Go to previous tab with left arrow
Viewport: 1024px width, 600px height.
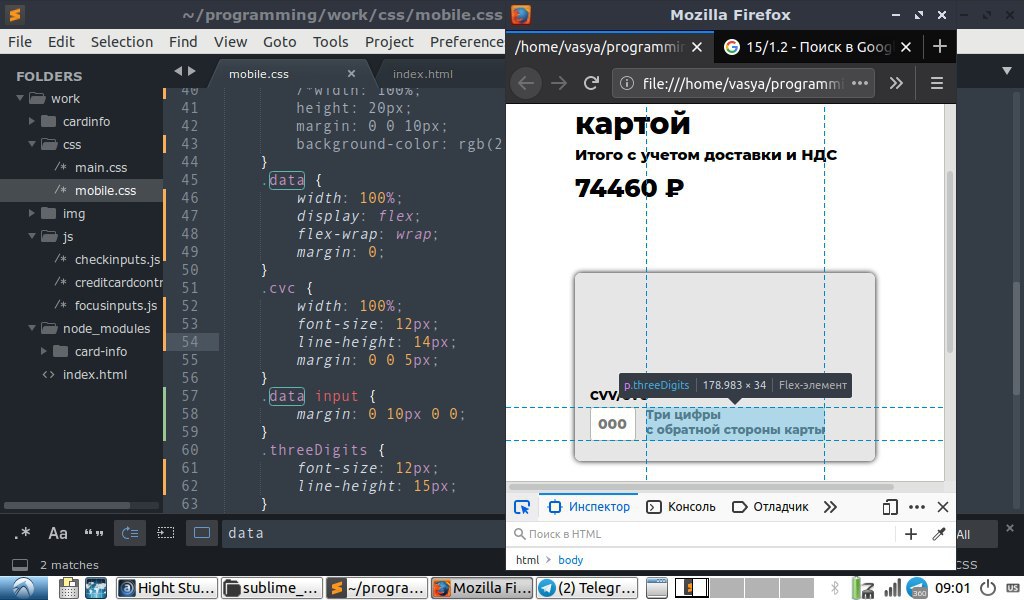pos(178,71)
